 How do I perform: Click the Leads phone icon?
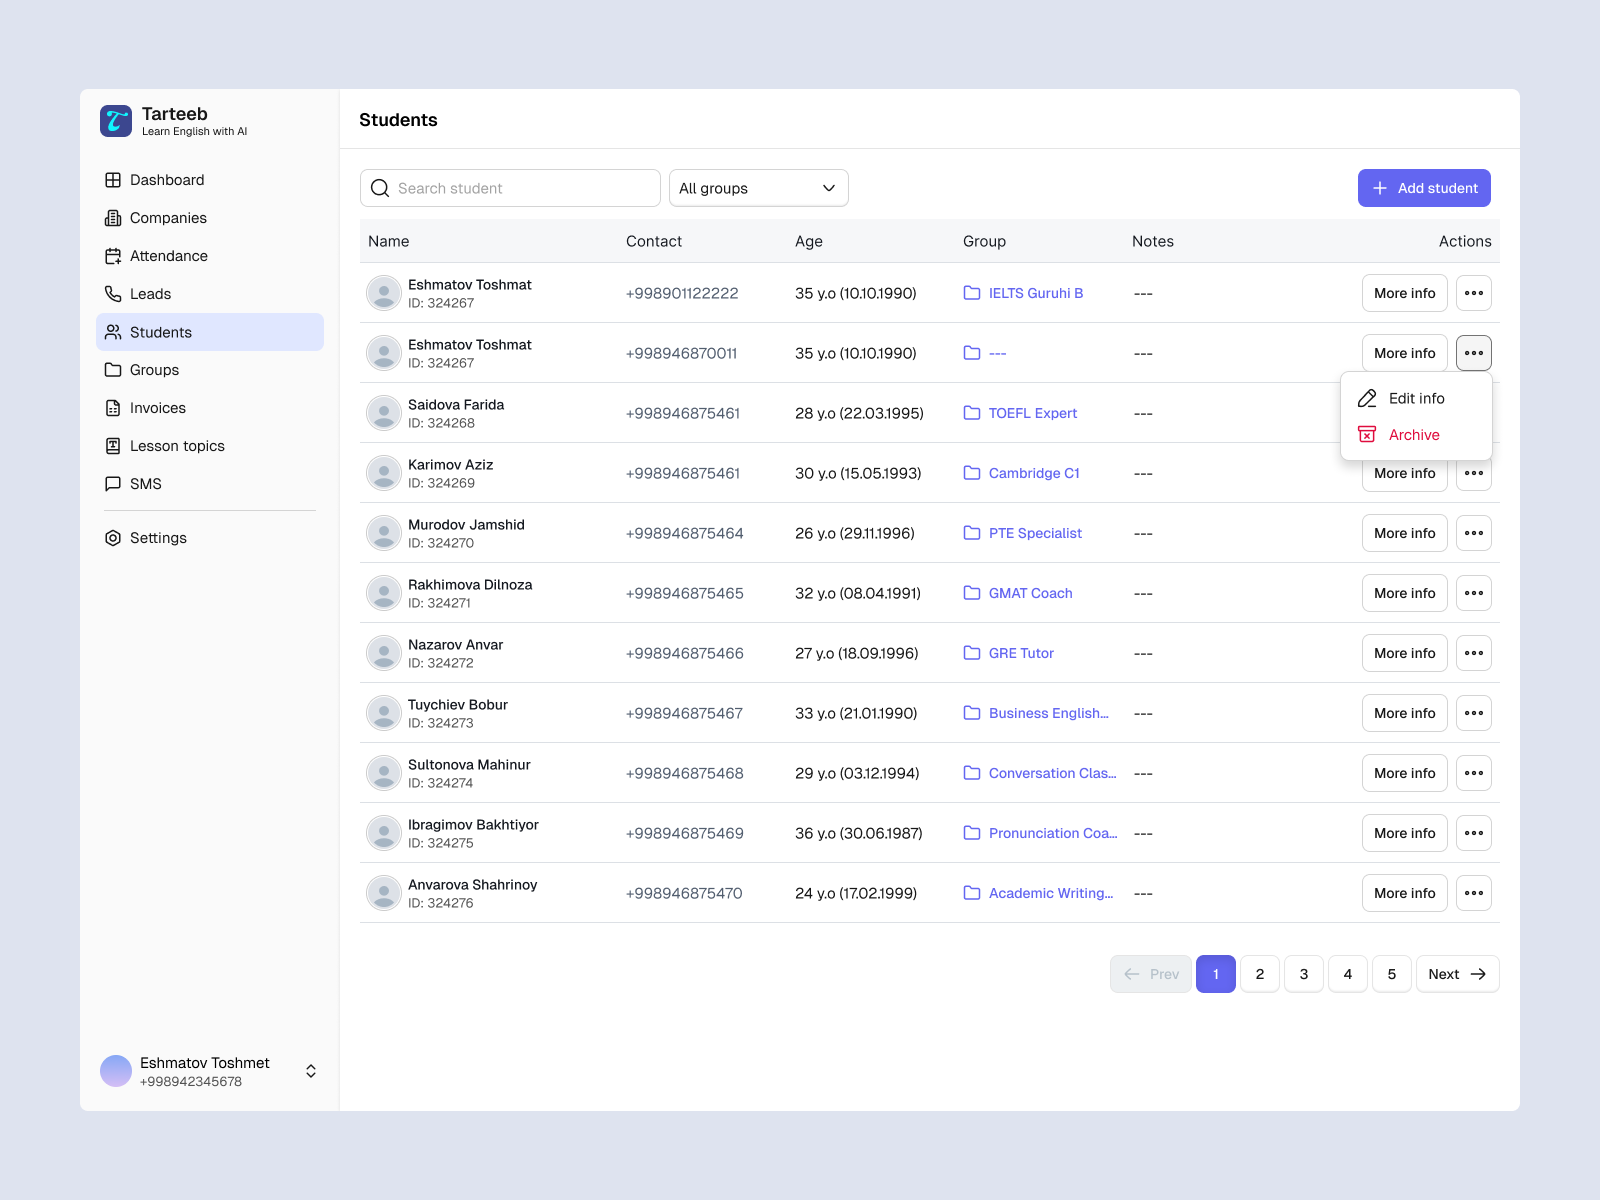[113, 294]
